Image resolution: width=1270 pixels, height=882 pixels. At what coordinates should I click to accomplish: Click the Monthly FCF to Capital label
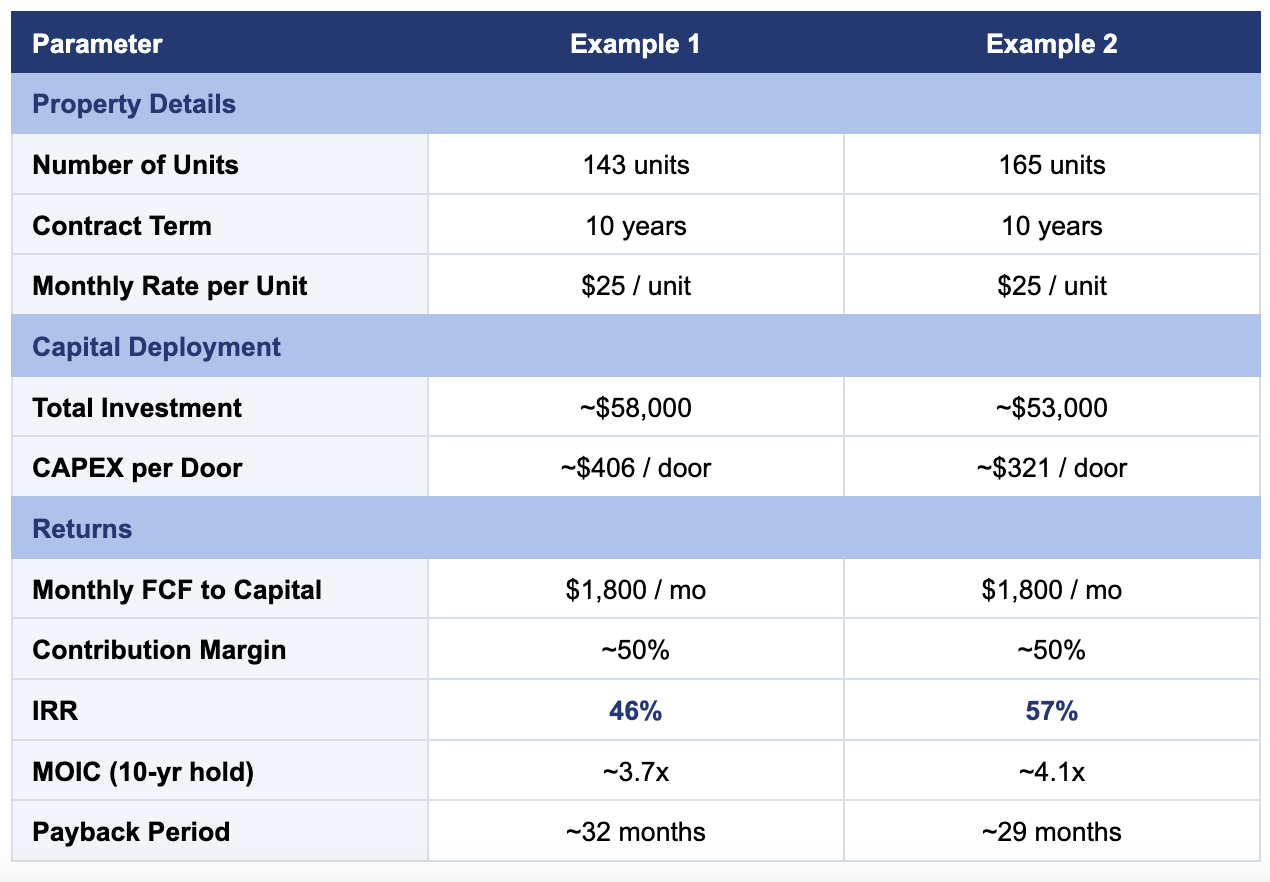[x=177, y=590]
